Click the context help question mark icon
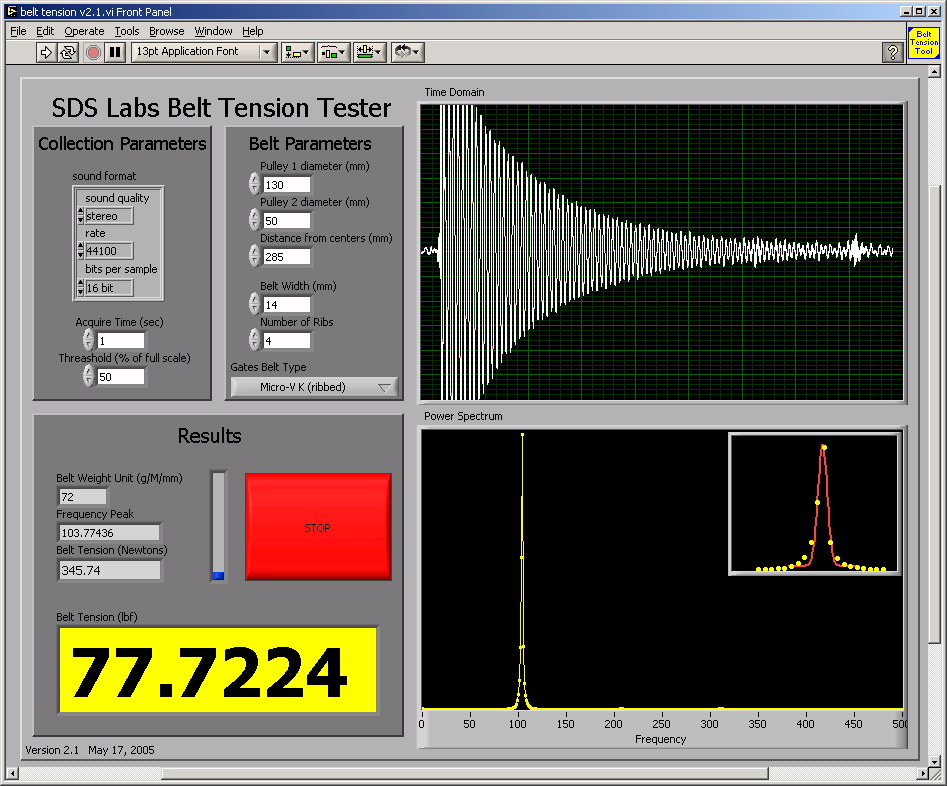This screenshot has width=947, height=786. (892, 52)
